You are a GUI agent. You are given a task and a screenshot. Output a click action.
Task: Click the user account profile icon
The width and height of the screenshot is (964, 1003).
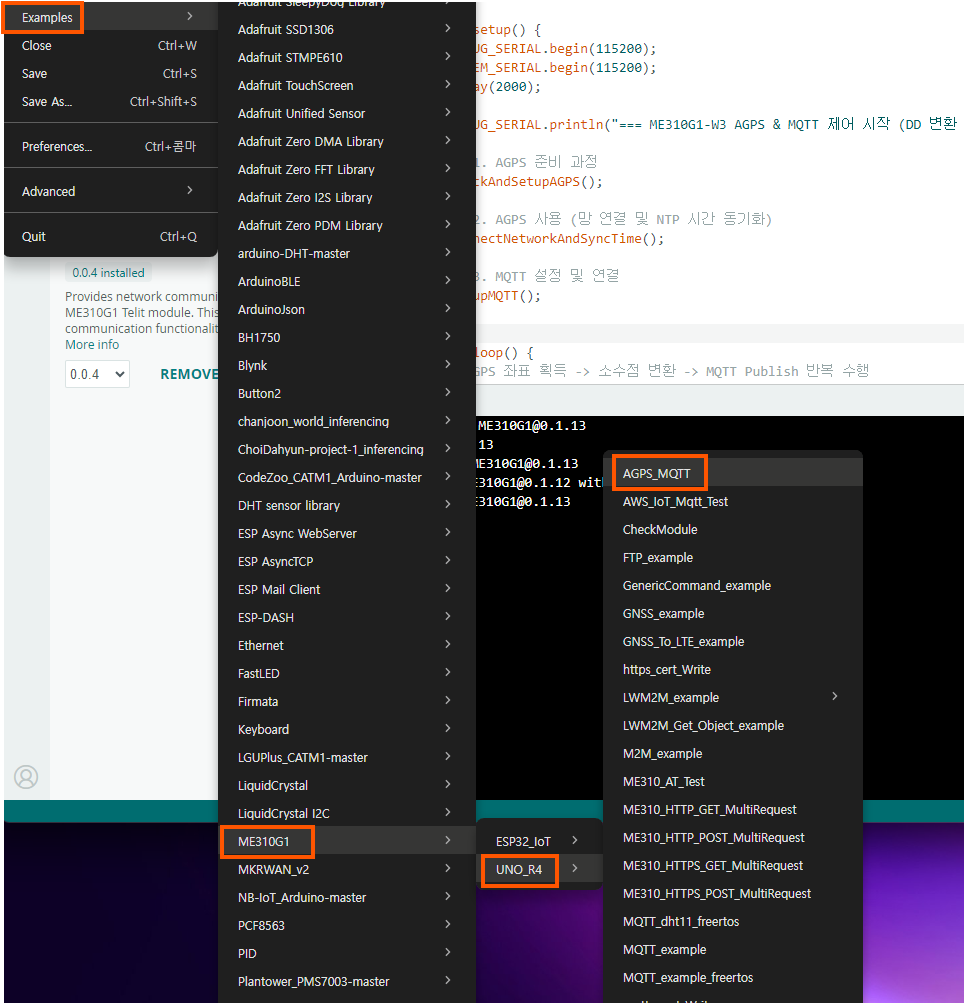[26, 777]
